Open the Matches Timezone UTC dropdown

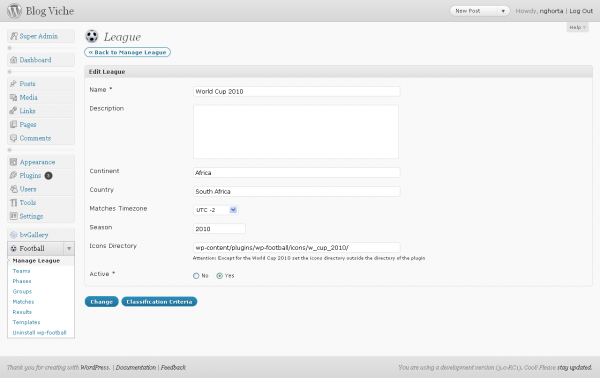216,210
